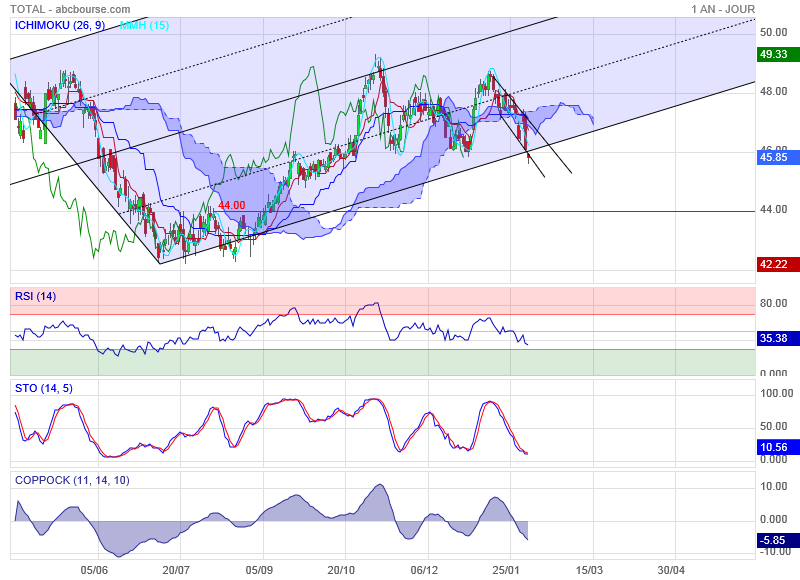Click the 20/10 date axis label
The width and height of the screenshot is (800, 580).
(x=341, y=570)
